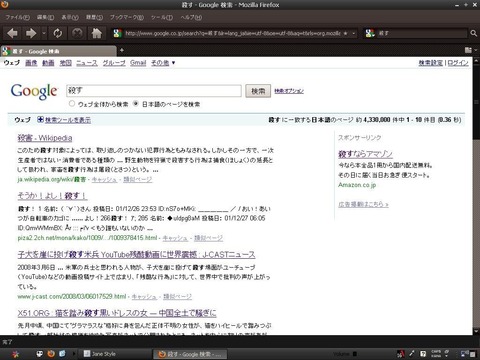Open the ヘルプ (Help) menu
Viewport: 480px width, 360px height.
point(191,17)
